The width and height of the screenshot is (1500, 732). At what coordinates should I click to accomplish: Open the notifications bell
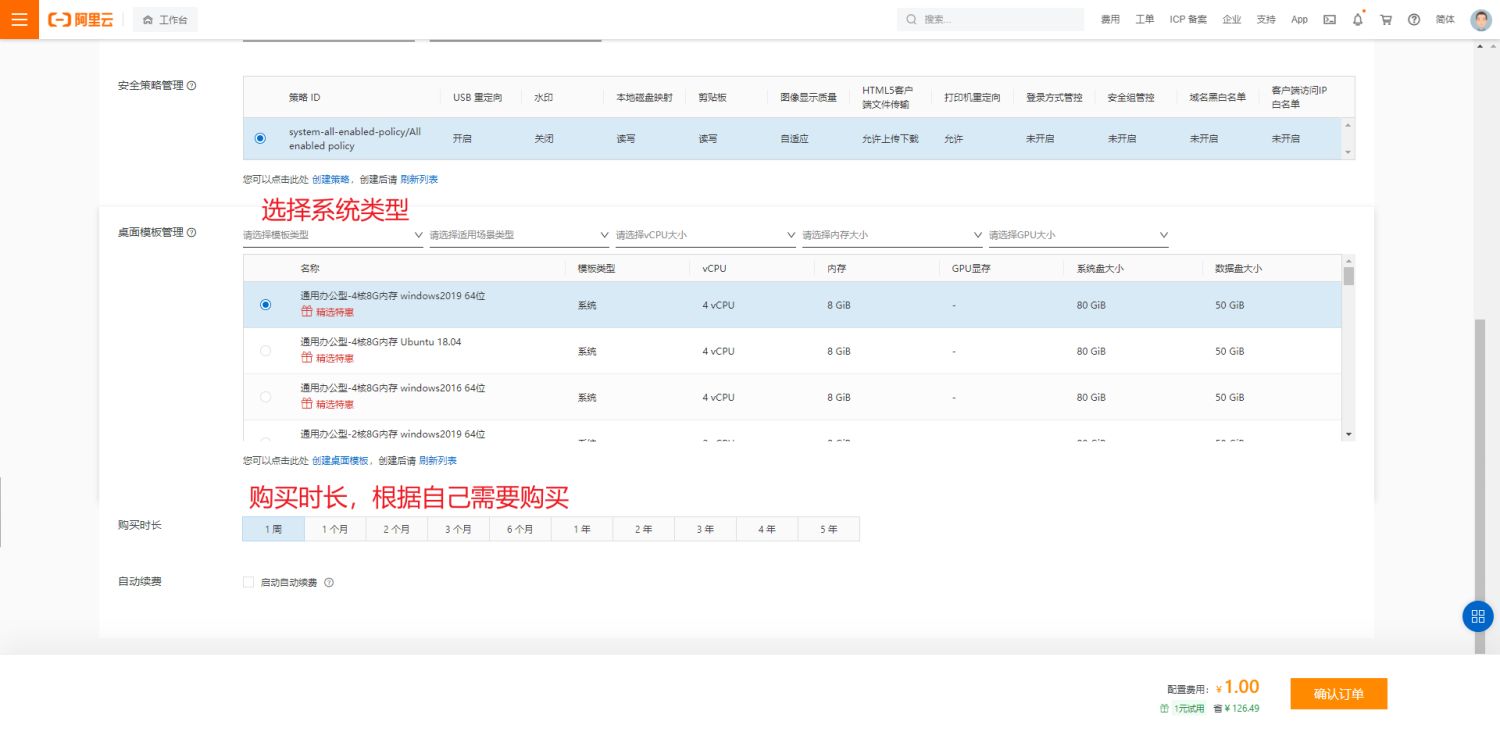tap(1357, 19)
